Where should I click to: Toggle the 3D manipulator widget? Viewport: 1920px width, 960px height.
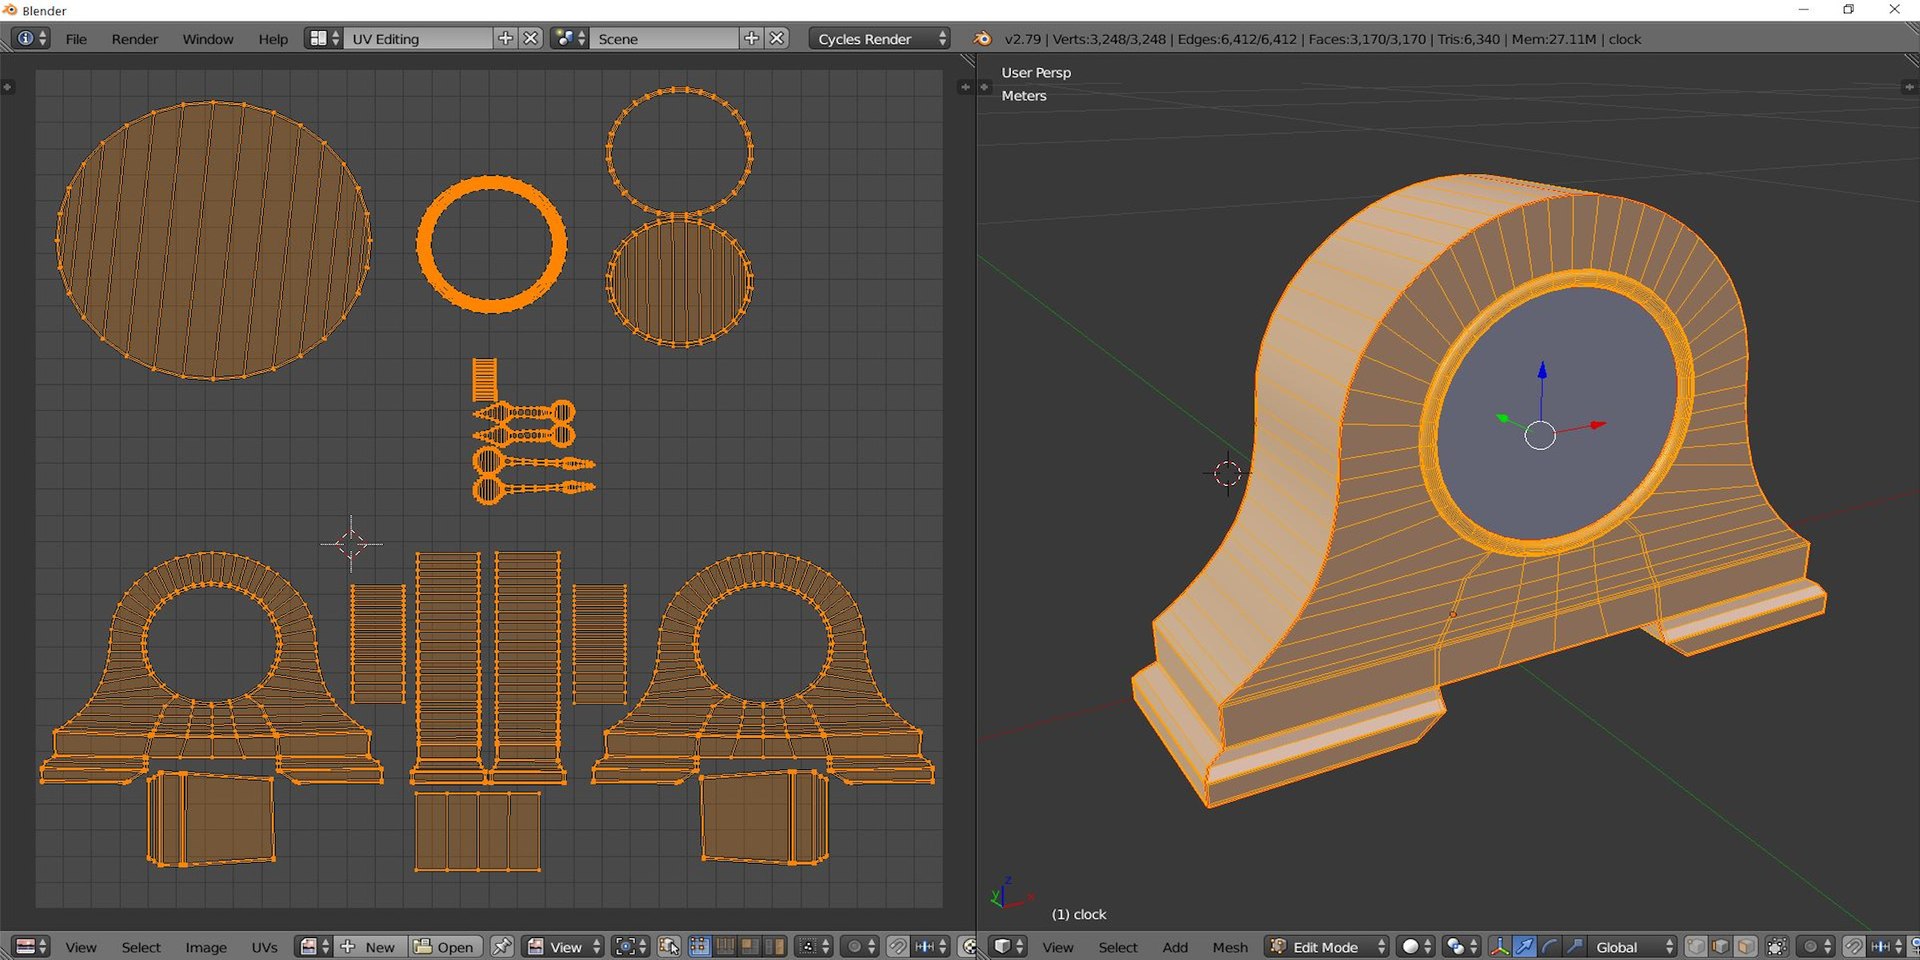tap(1500, 947)
